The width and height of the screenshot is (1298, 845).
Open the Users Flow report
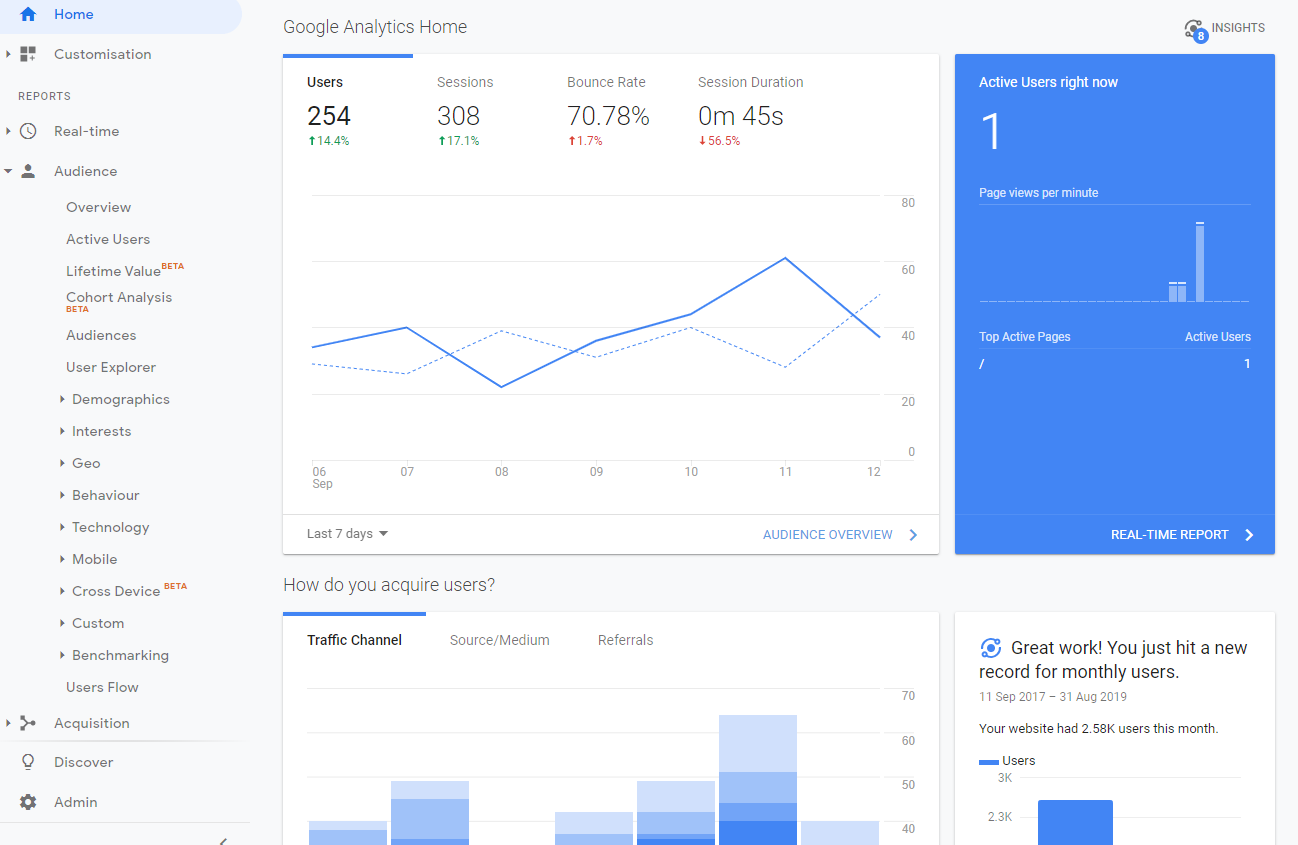[x=102, y=687]
